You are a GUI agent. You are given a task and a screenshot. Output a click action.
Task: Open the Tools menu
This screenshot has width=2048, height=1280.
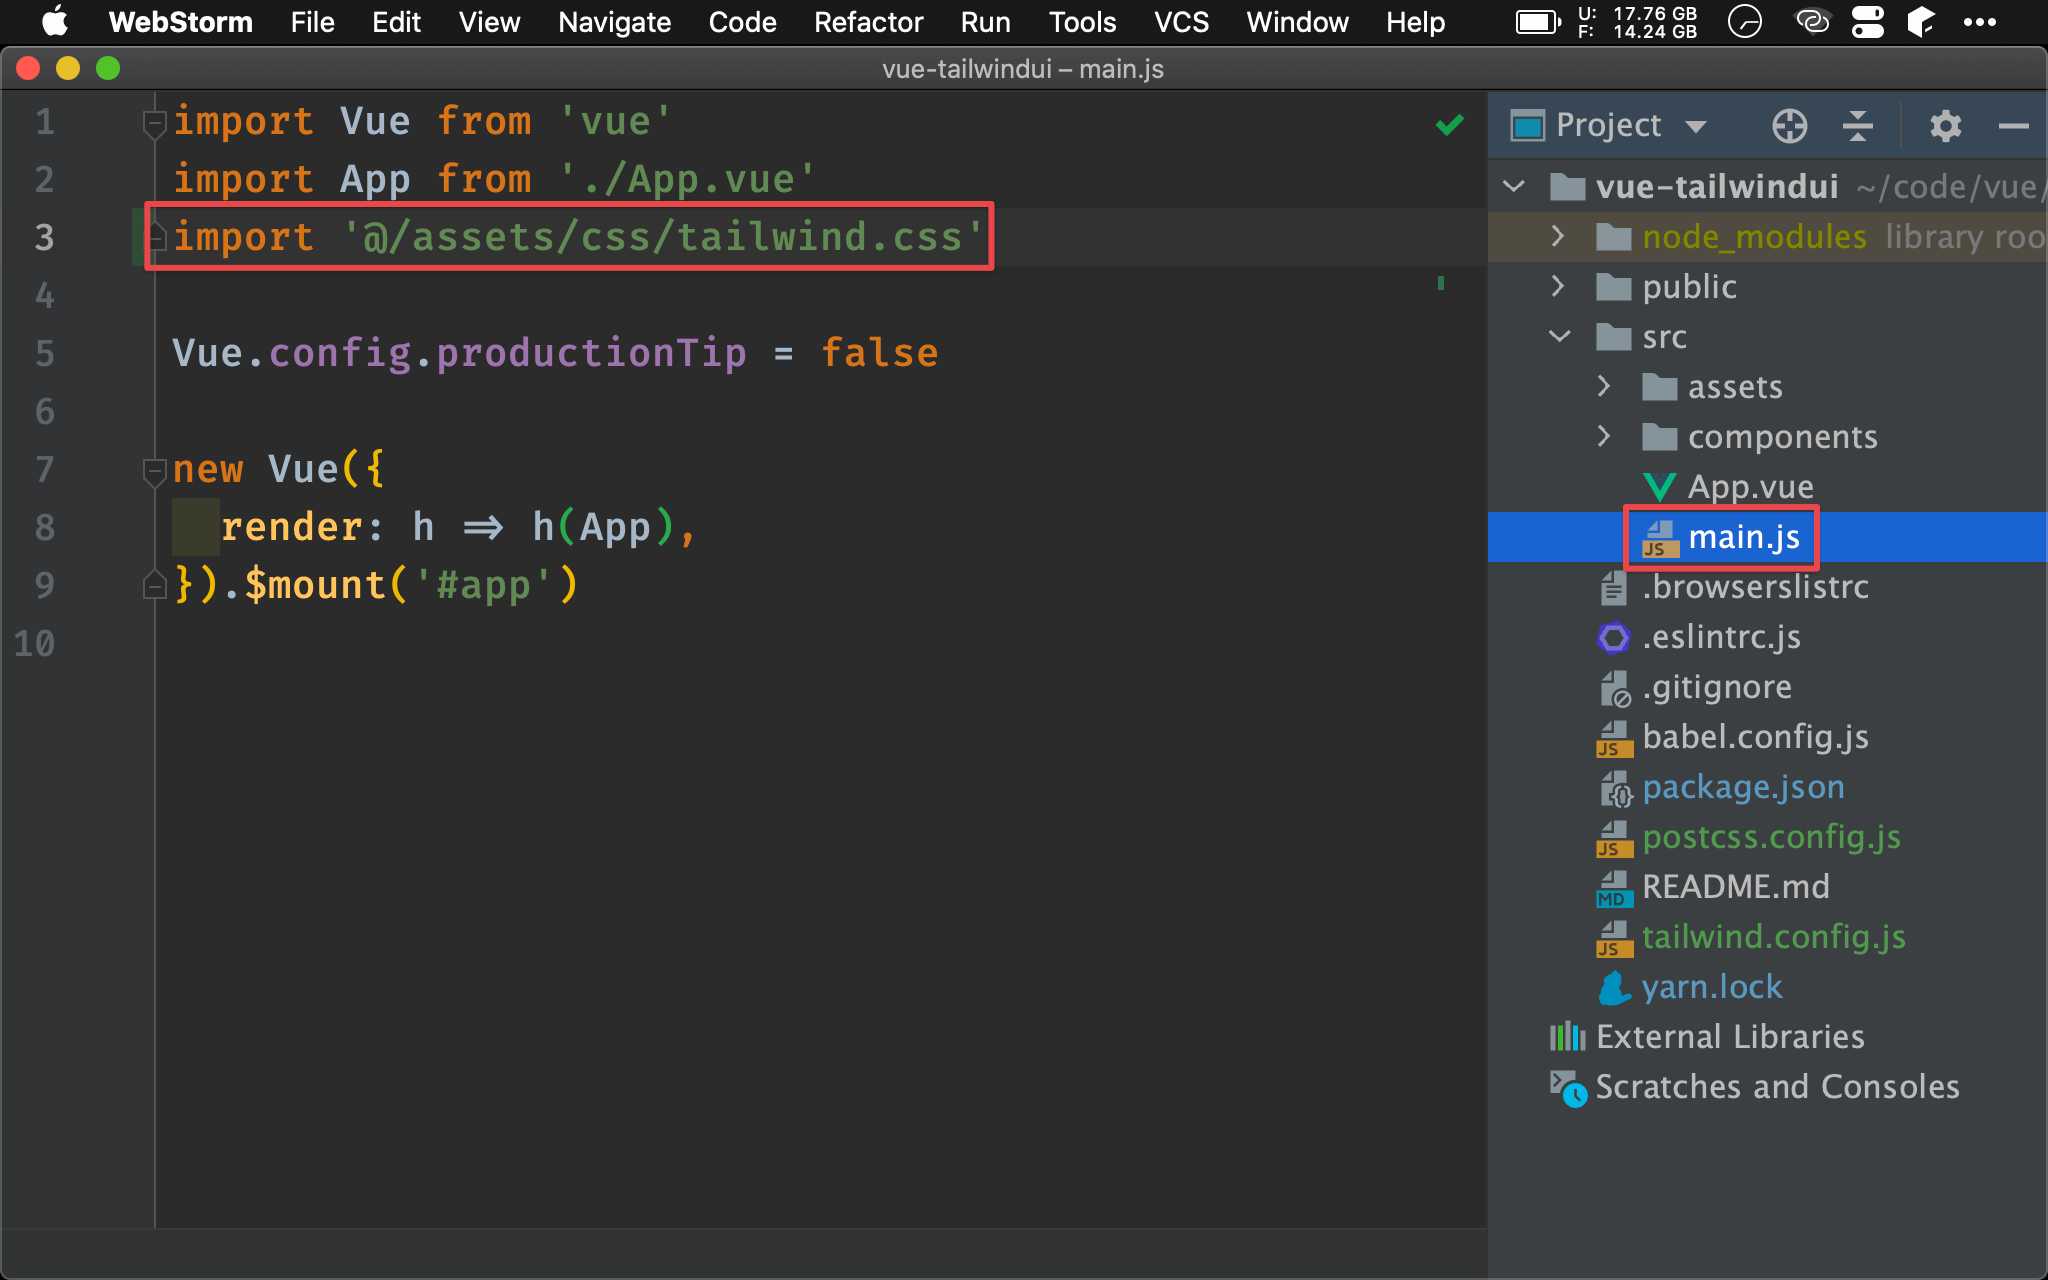pos(1082,21)
